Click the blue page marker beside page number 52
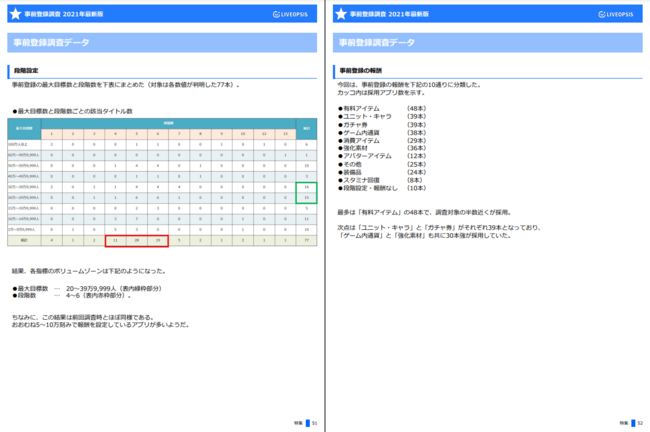The image size is (650, 432). click(633, 423)
